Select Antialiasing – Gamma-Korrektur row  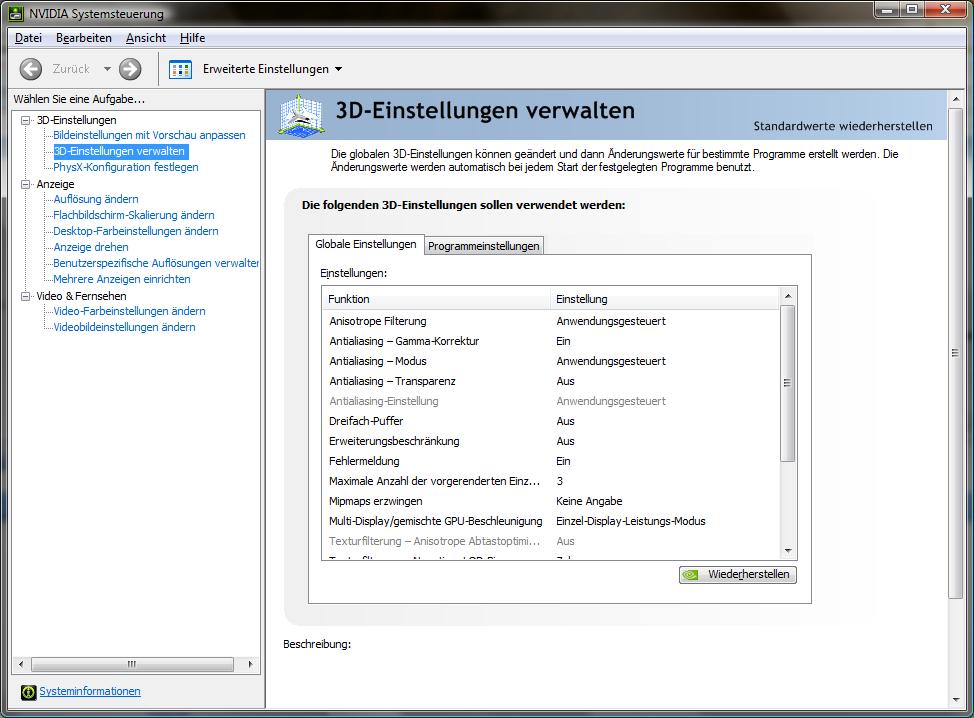tap(550, 341)
